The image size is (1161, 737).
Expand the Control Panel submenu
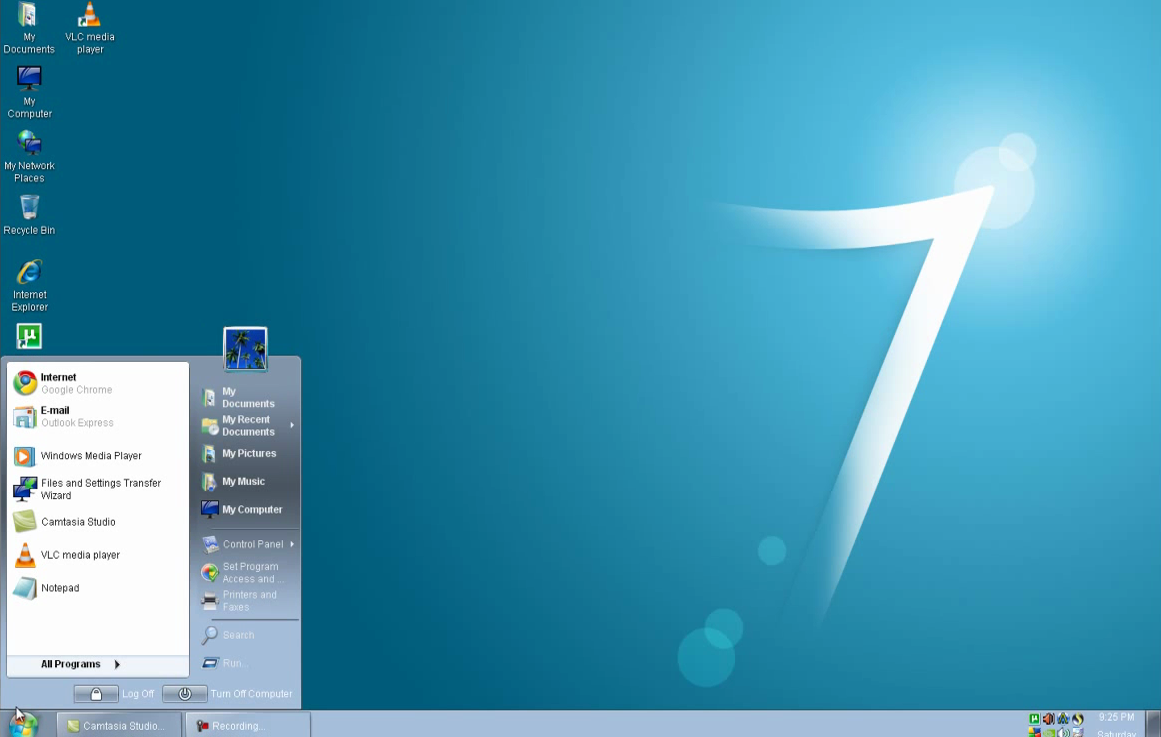pos(248,544)
